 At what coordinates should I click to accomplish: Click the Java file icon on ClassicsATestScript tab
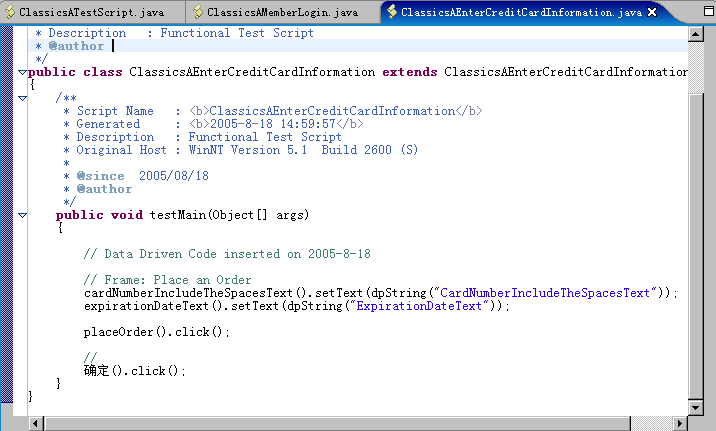coord(10,12)
